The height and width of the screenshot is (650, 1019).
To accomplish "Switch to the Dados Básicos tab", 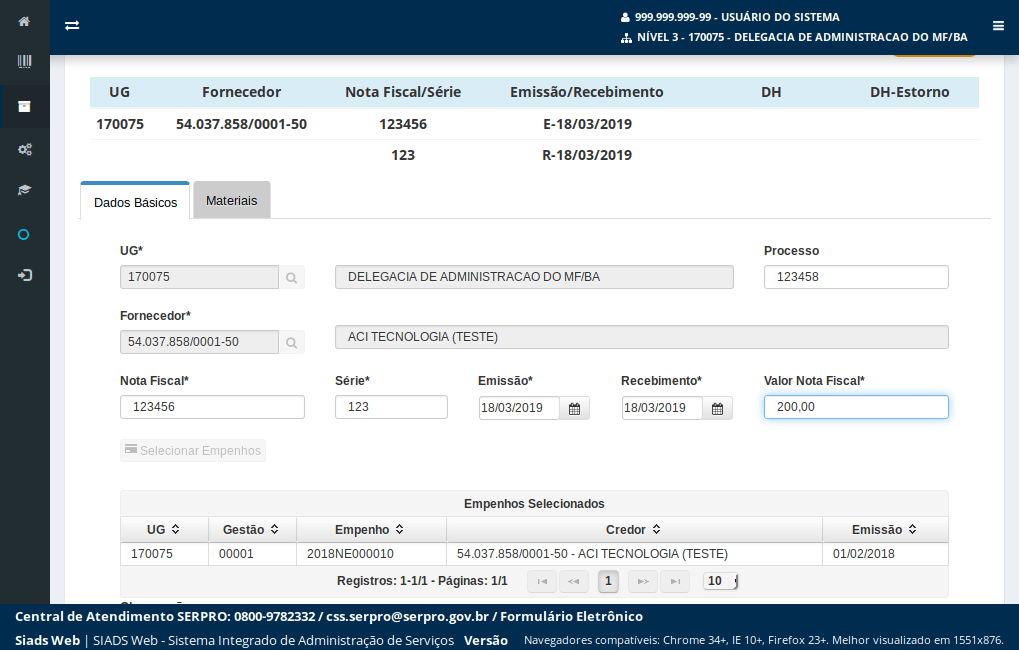I will coord(135,202).
